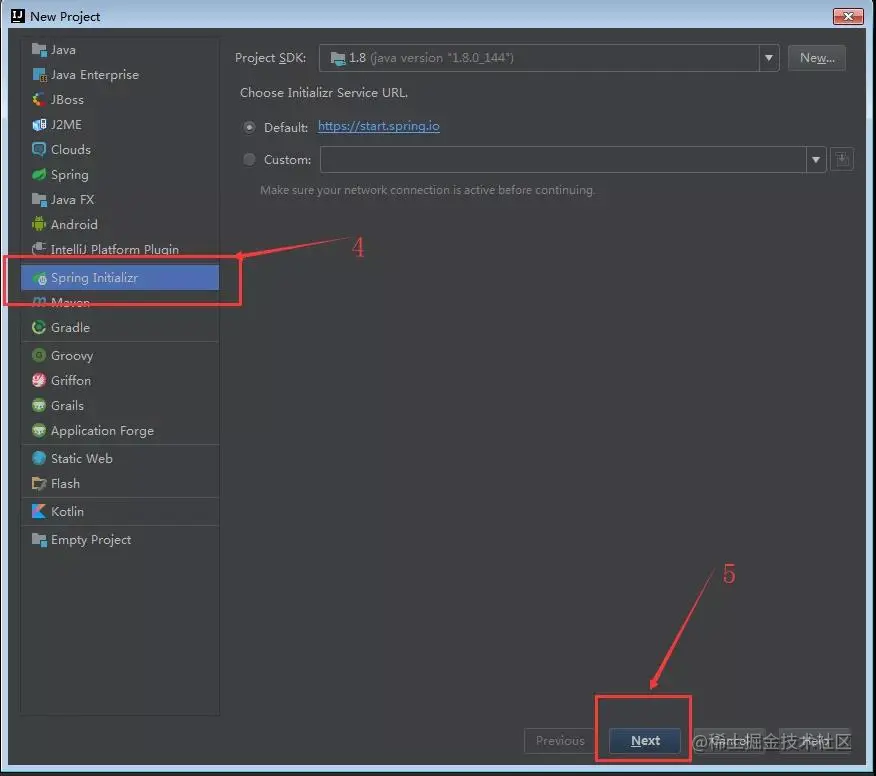
Task: Click the Java FX folder icon
Action: tap(39, 199)
